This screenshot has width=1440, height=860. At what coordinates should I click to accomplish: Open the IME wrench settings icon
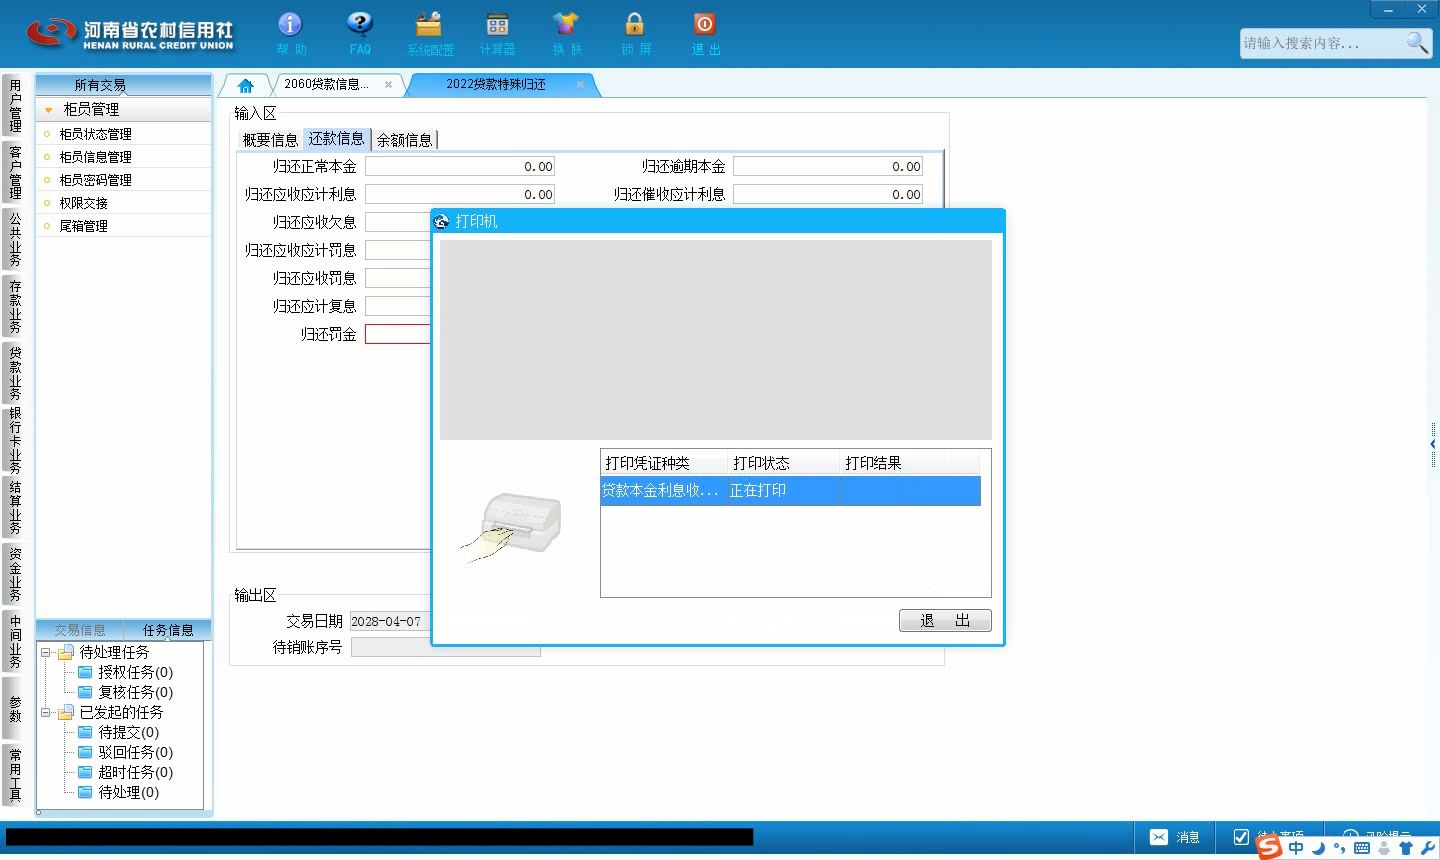1427,848
